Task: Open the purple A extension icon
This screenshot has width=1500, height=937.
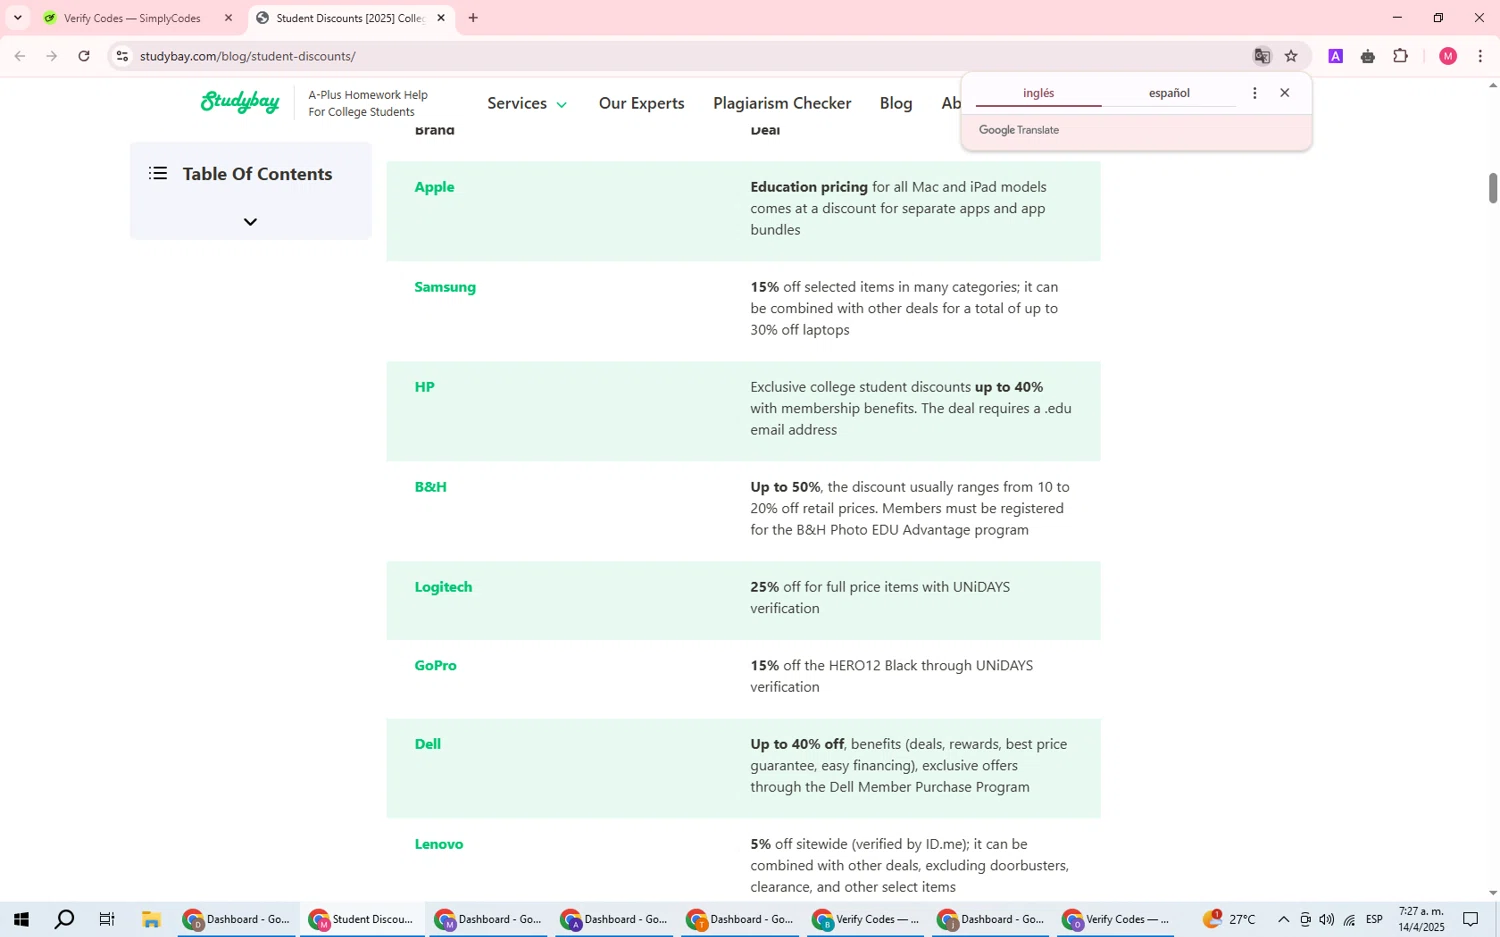Action: [1335, 56]
